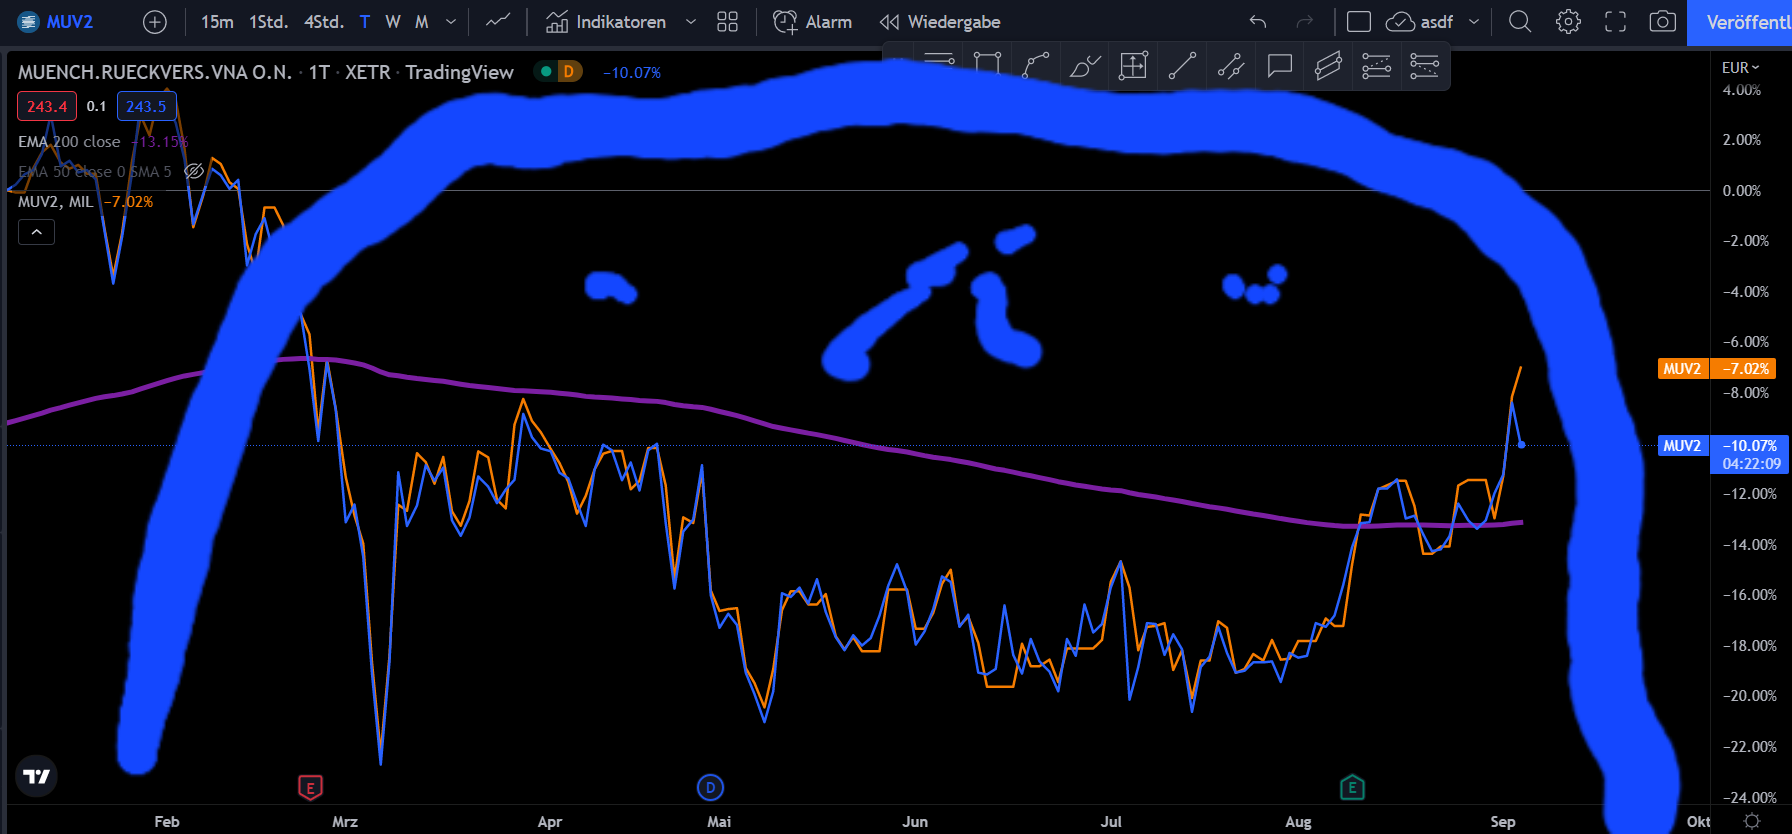Open indicator templates grid icon
This screenshot has height=834, width=1792.
point(727,22)
